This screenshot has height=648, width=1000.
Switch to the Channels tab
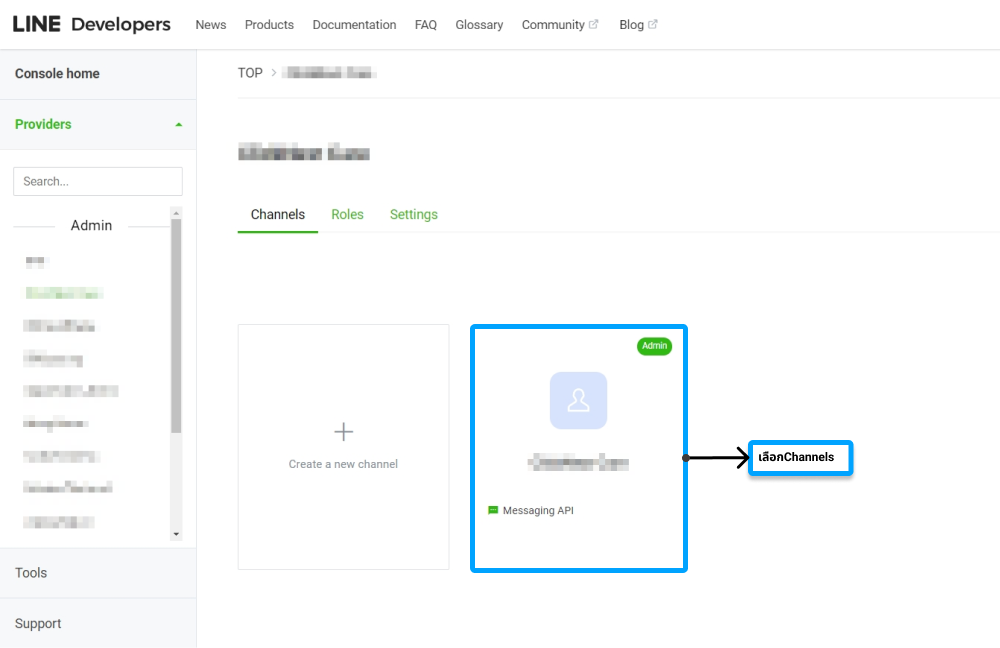(277, 214)
